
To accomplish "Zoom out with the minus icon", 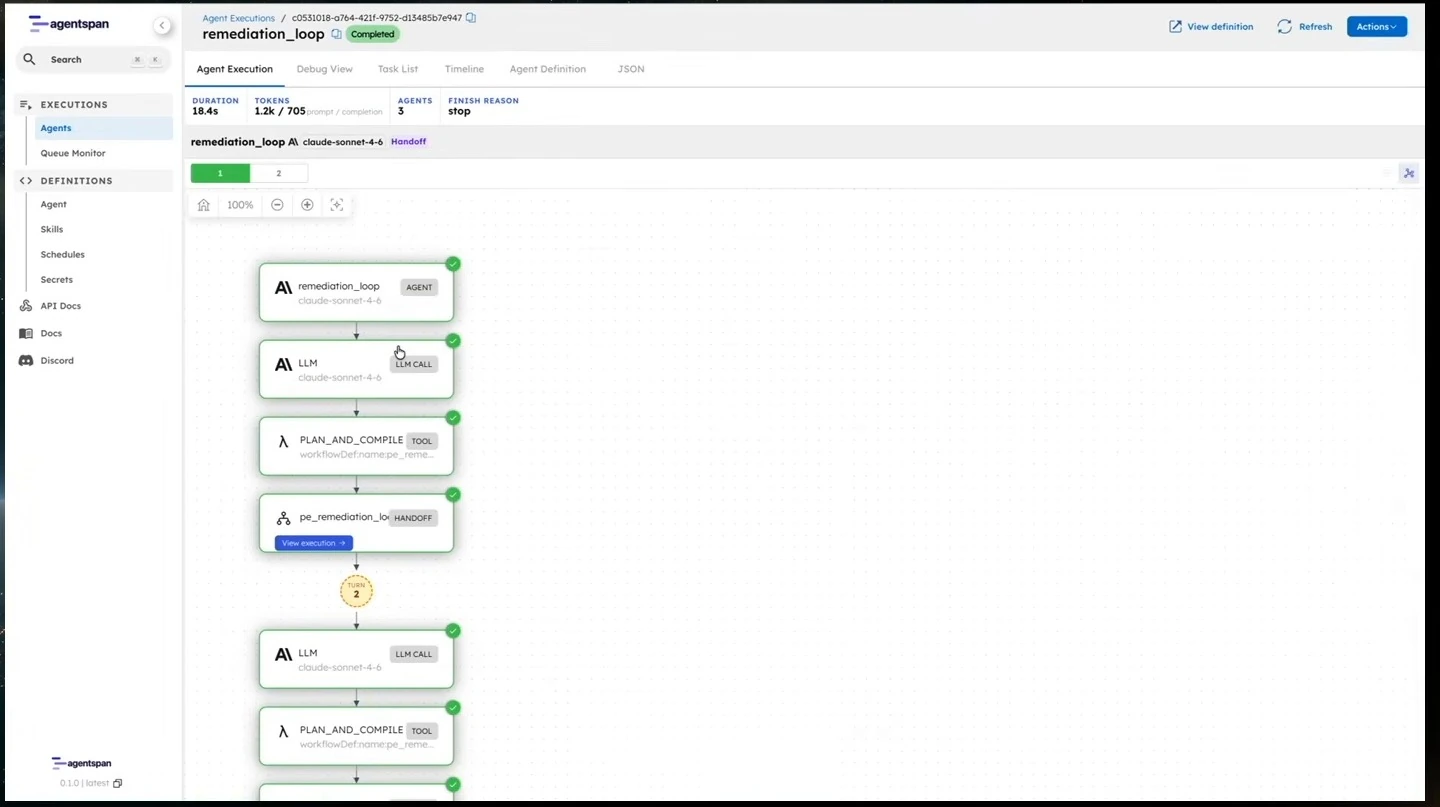I will click(277, 205).
